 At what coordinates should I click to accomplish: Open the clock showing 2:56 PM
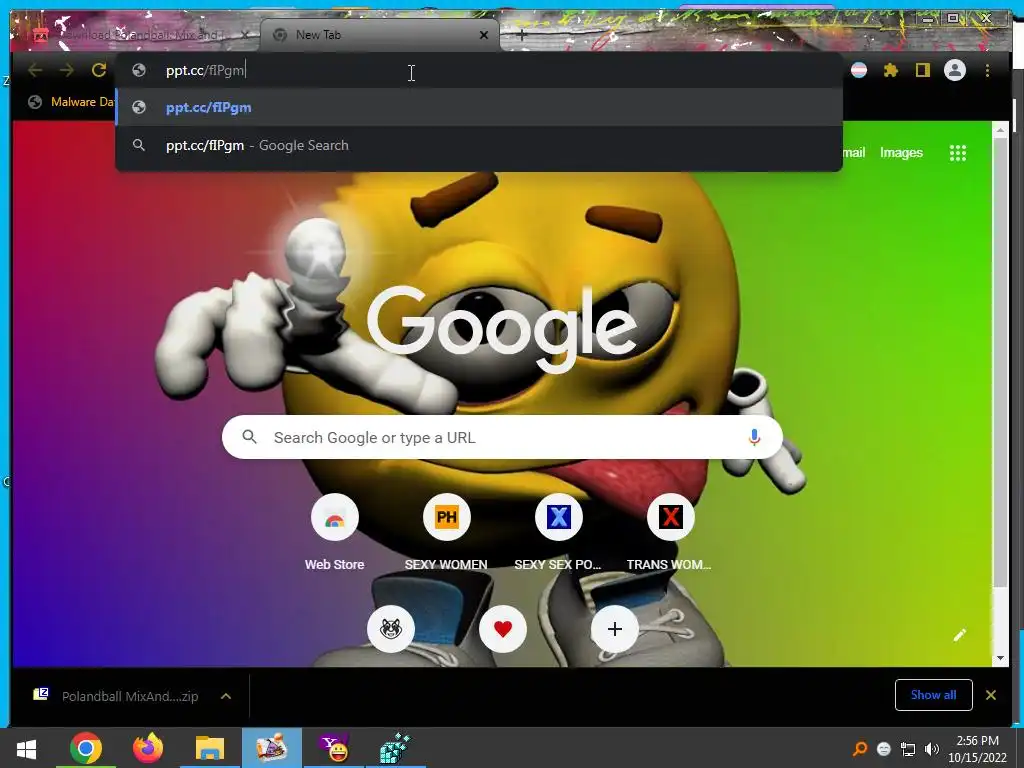click(977, 748)
